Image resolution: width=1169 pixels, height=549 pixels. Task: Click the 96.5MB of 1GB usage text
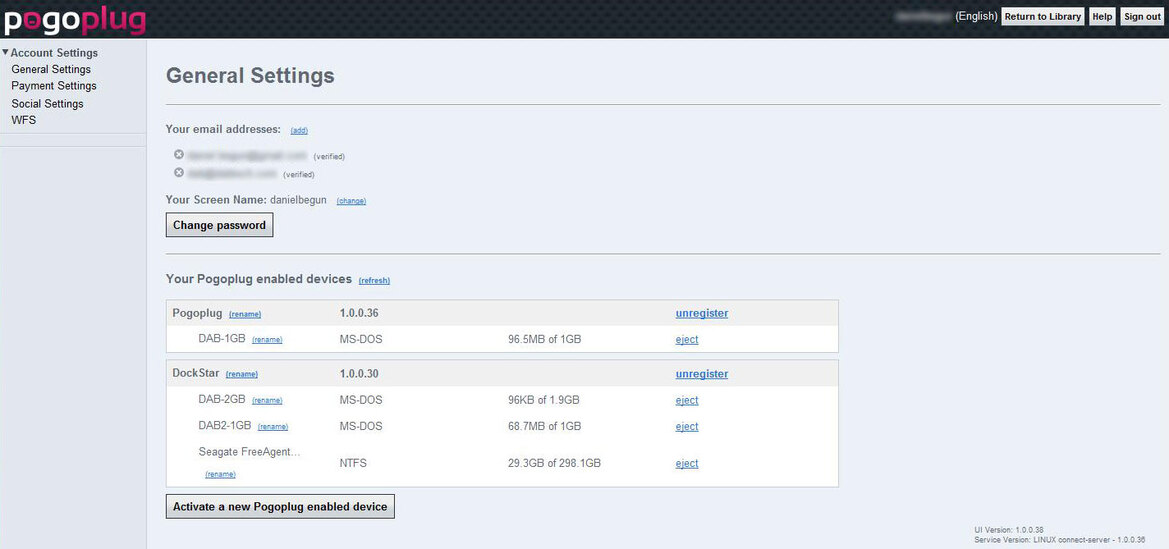click(544, 339)
